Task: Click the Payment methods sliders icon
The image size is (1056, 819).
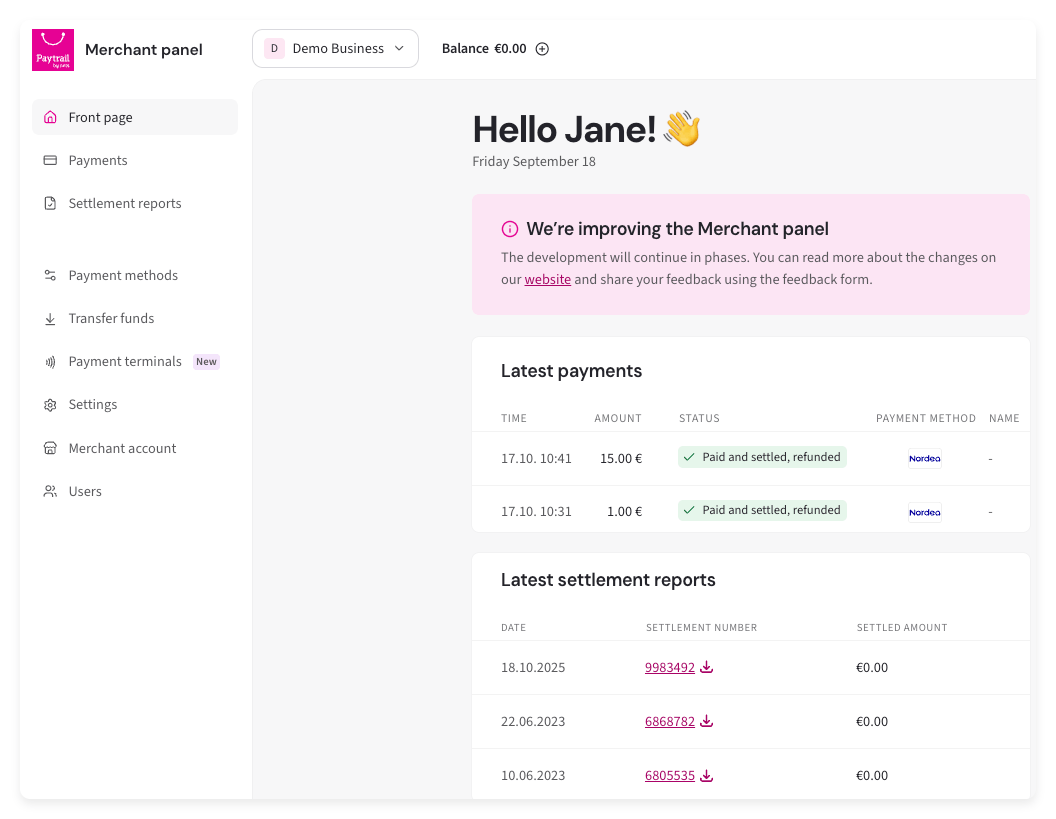Action: point(50,275)
